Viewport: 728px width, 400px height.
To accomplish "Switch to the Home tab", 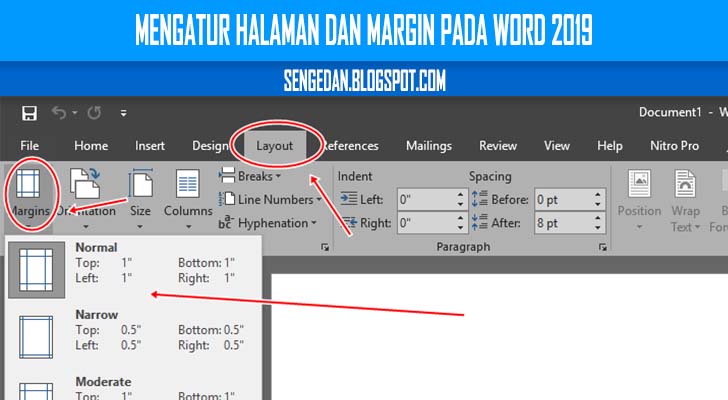I will click(x=91, y=146).
